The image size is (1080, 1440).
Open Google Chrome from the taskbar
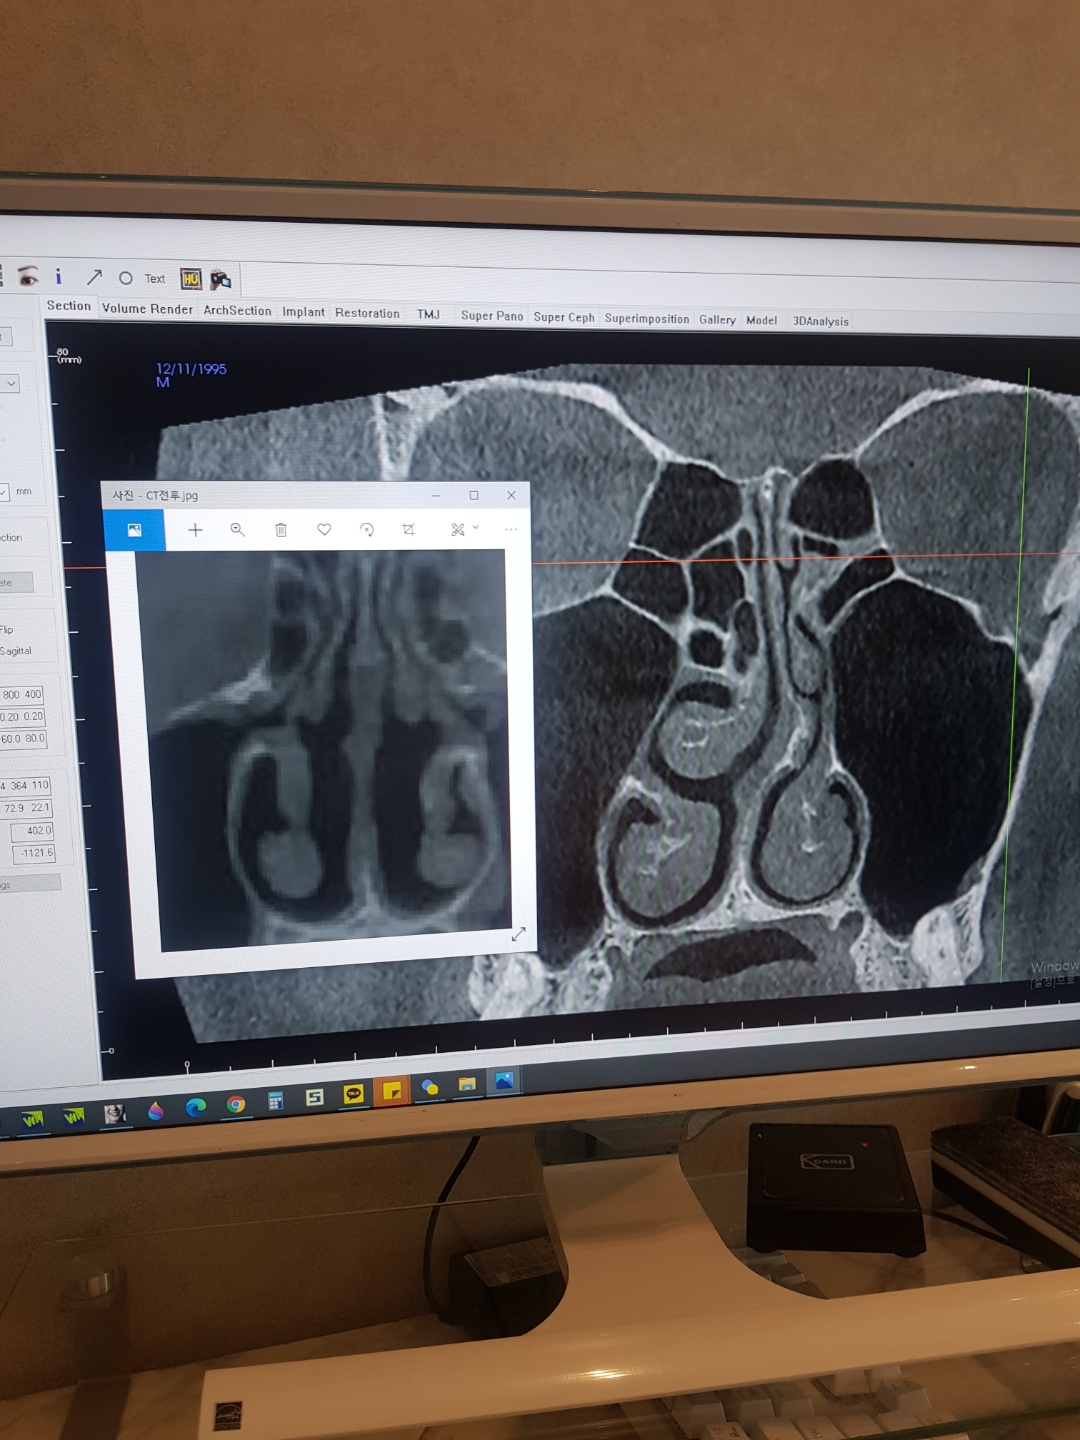click(x=236, y=1104)
